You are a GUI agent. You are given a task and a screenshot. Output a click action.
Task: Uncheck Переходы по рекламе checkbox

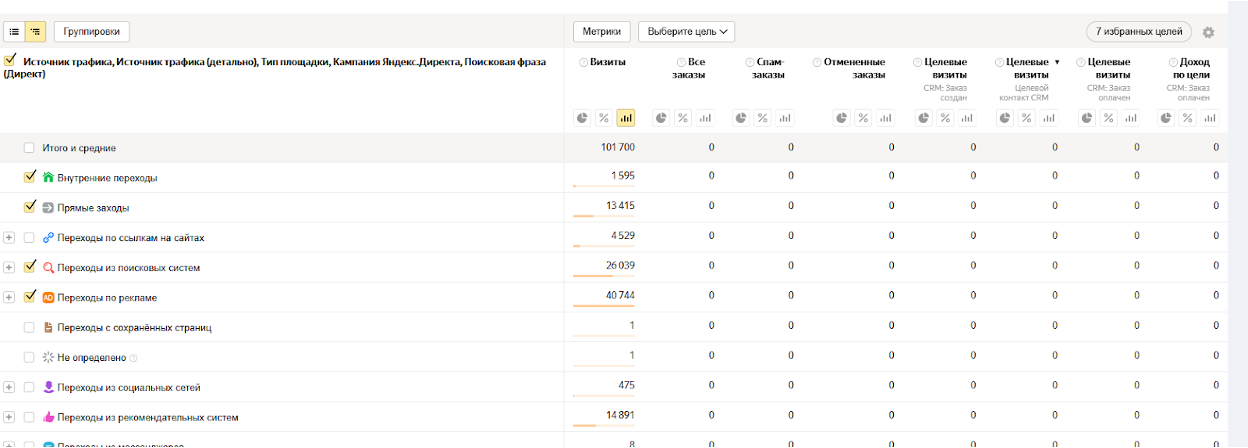30,297
